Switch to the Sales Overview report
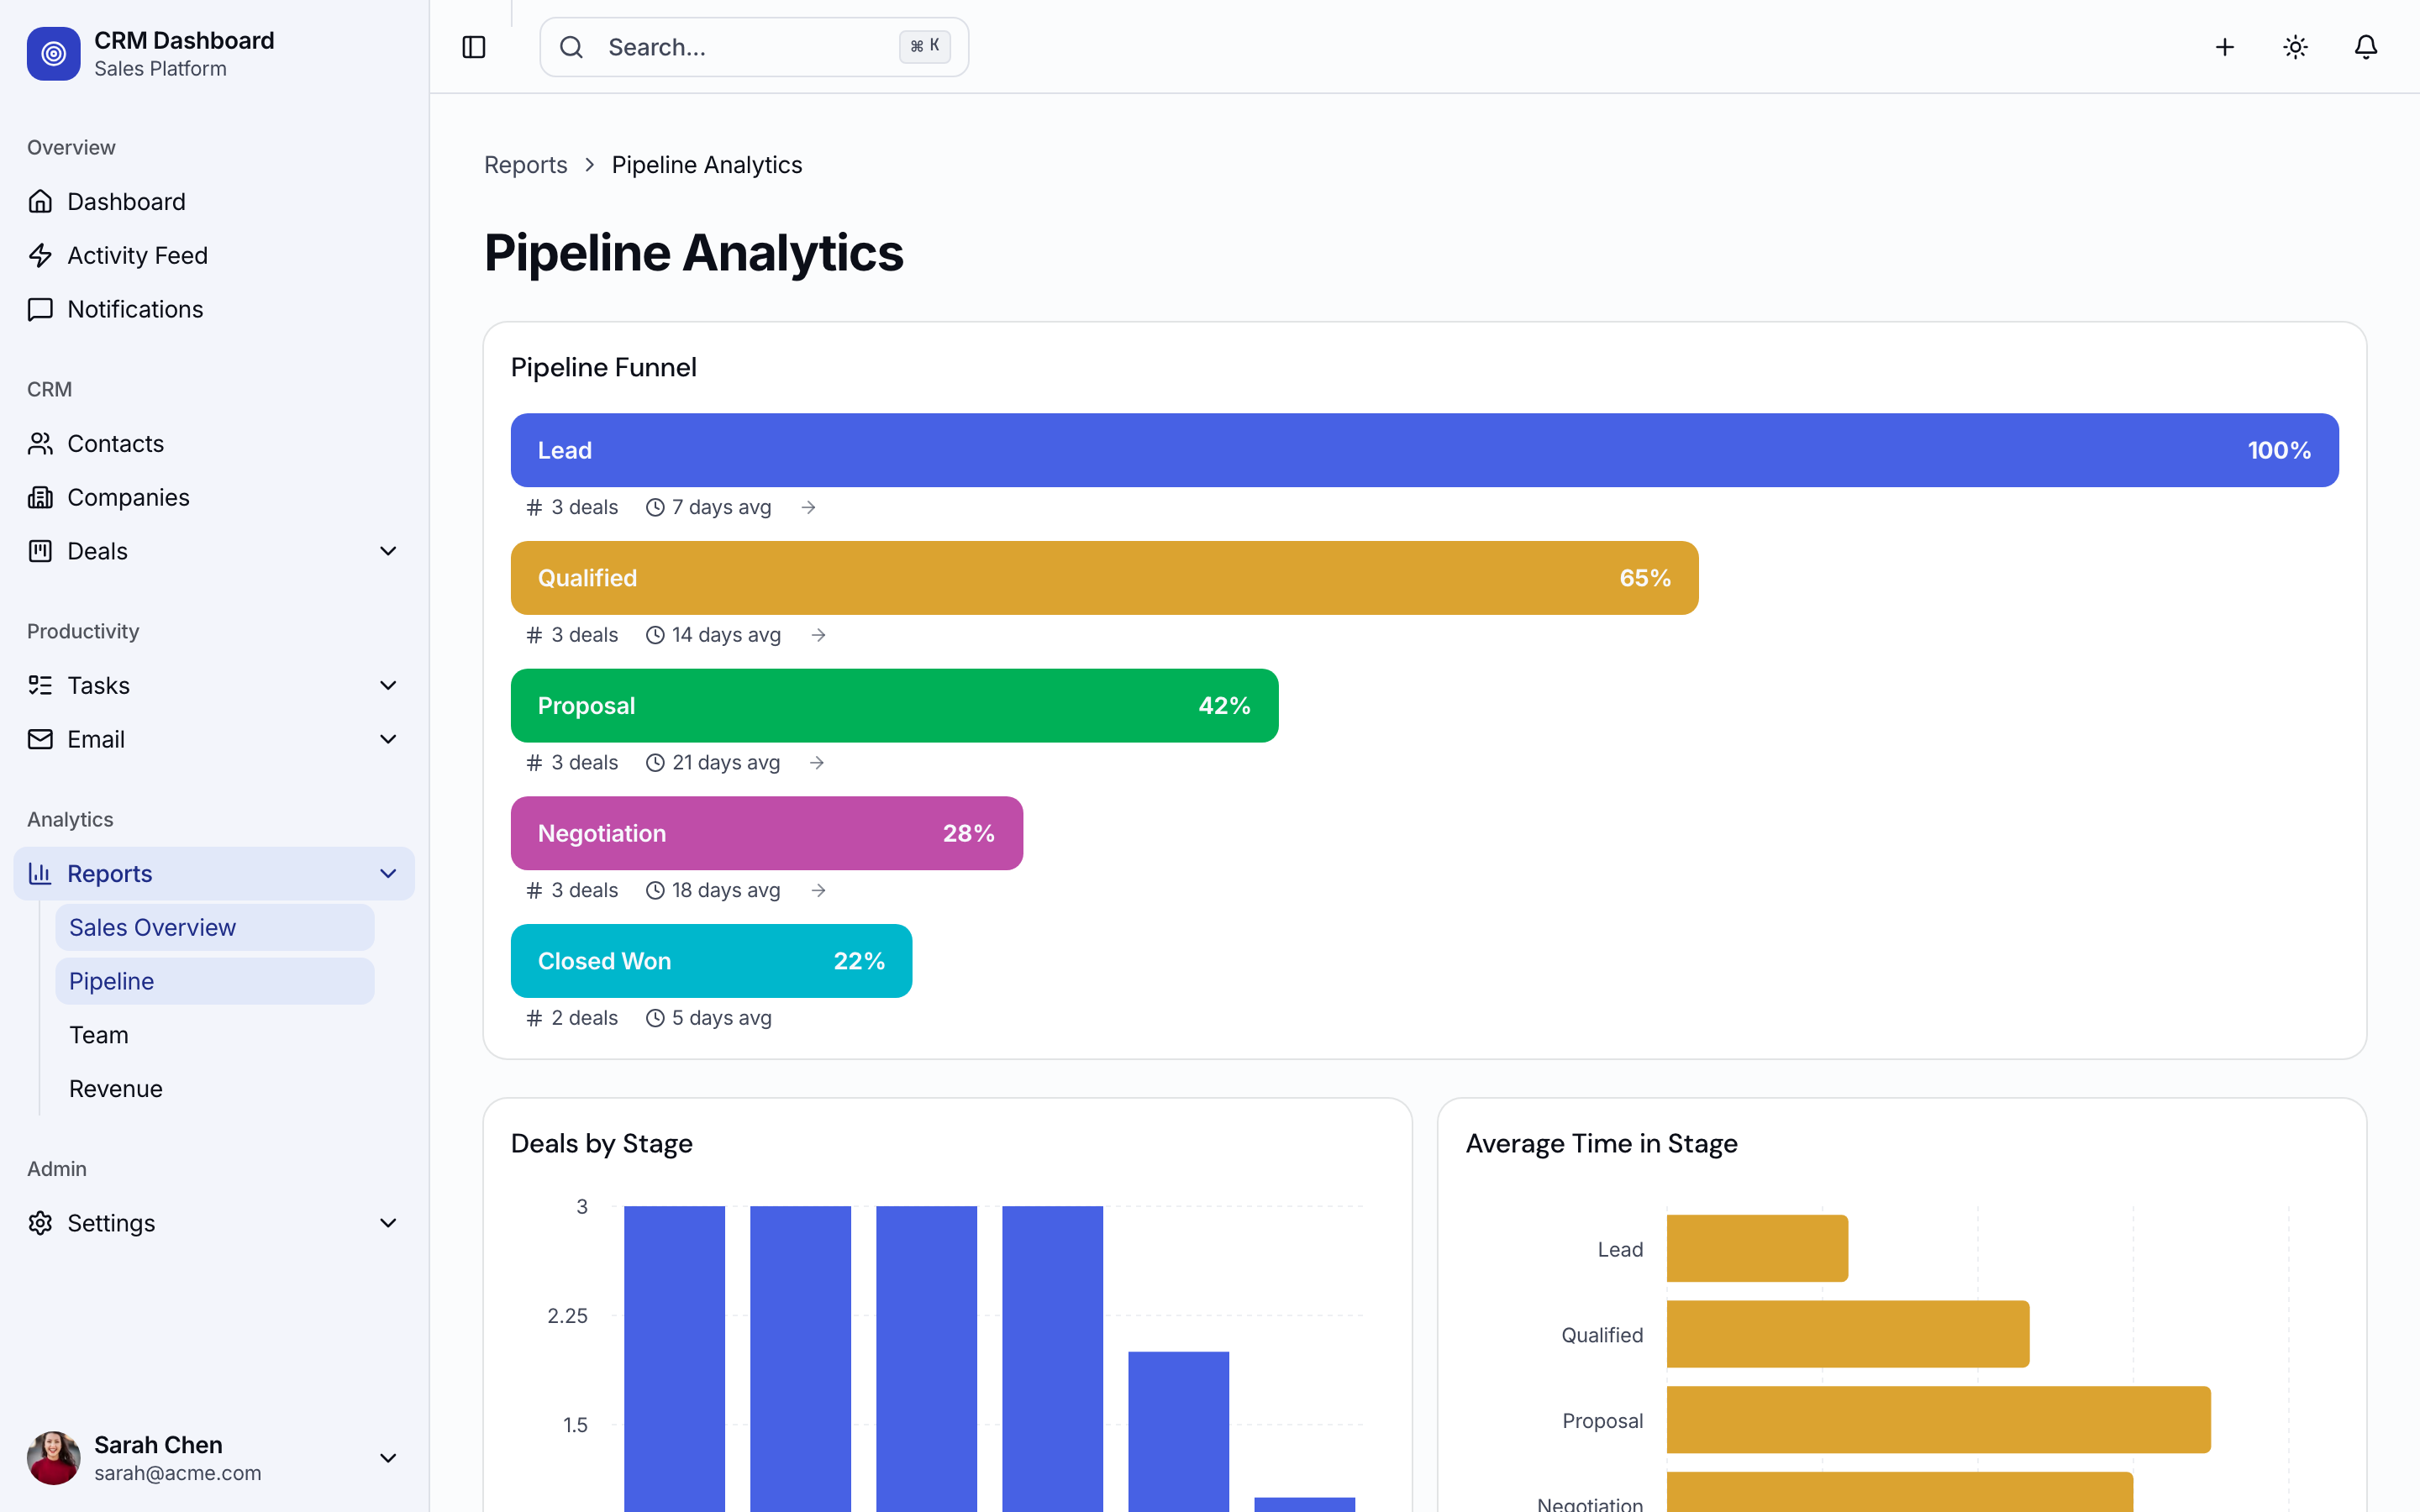2420x1512 pixels. pos(152,927)
